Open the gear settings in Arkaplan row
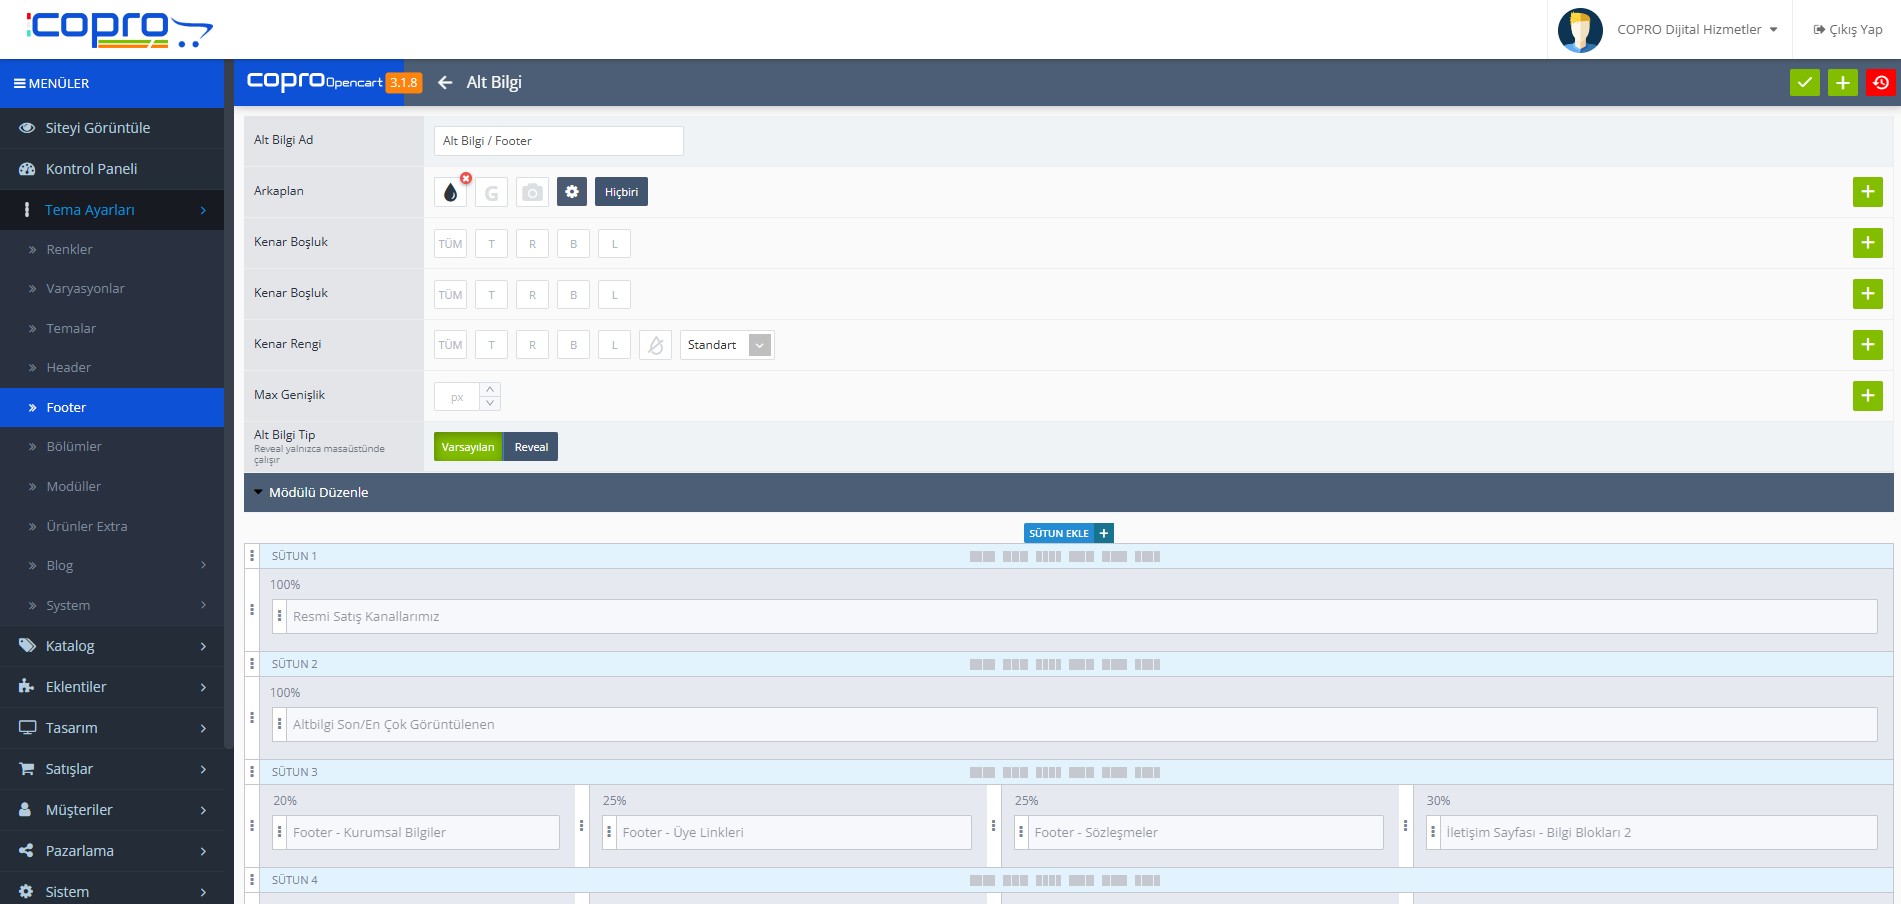 572,192
